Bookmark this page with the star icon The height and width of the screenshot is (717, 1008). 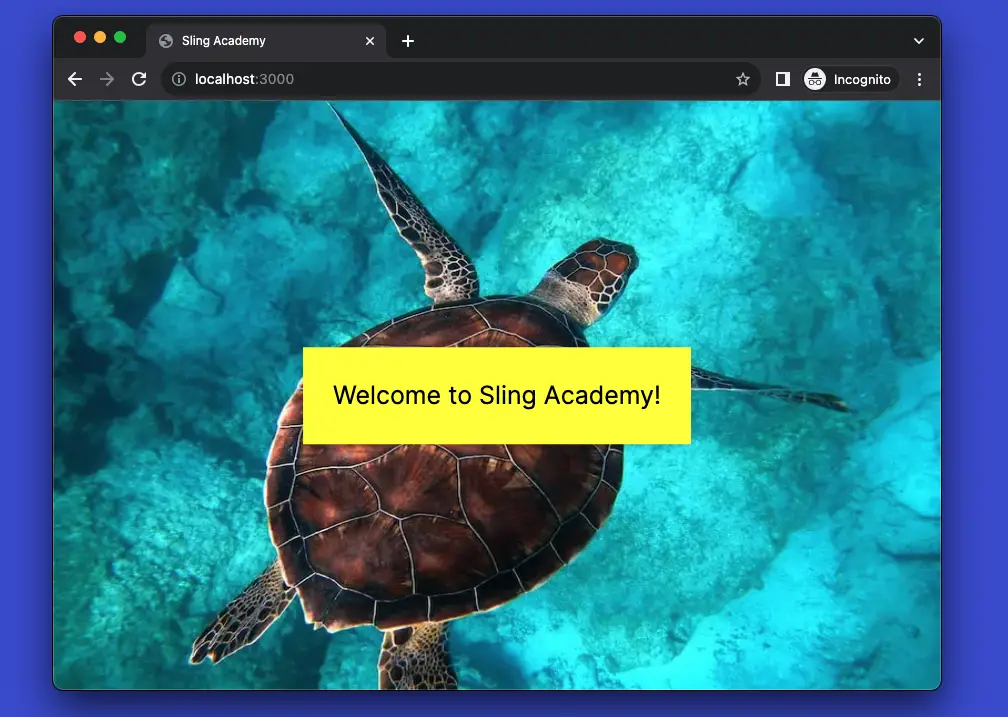point(742,79)
